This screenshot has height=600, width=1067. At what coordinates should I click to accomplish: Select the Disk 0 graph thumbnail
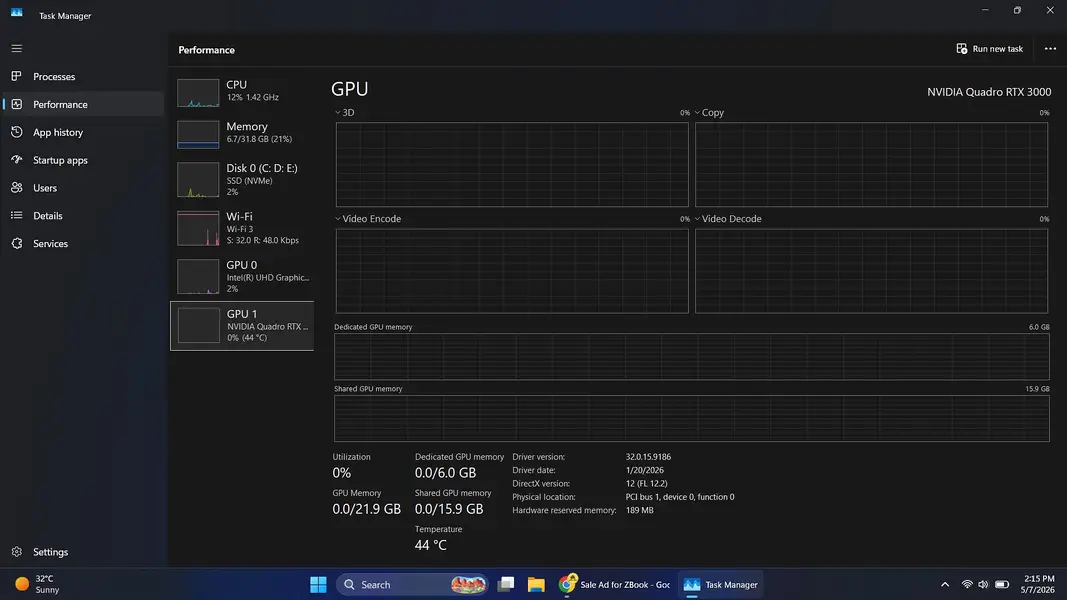(x=198, y=180)
